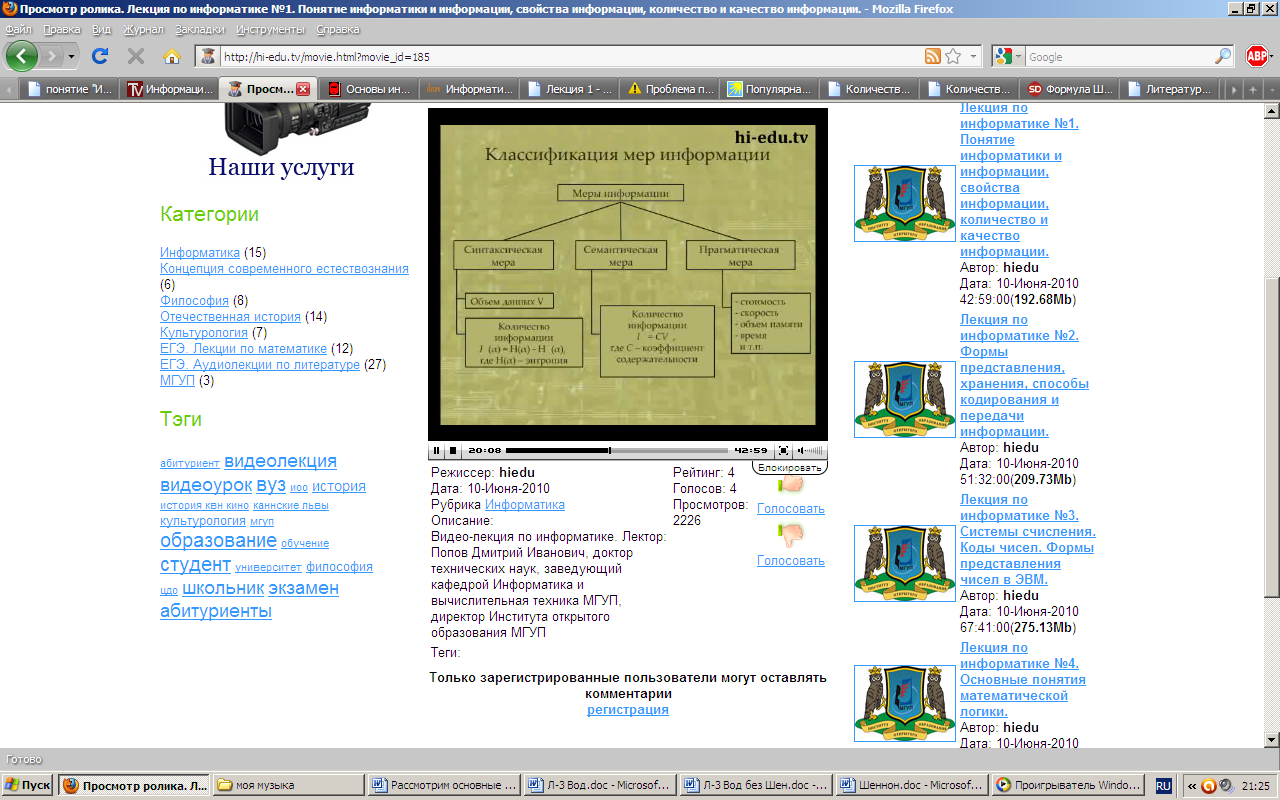This screenshot has width=1280, height=800.
Task: Stop the video playback
Action: tap(453, 451)
